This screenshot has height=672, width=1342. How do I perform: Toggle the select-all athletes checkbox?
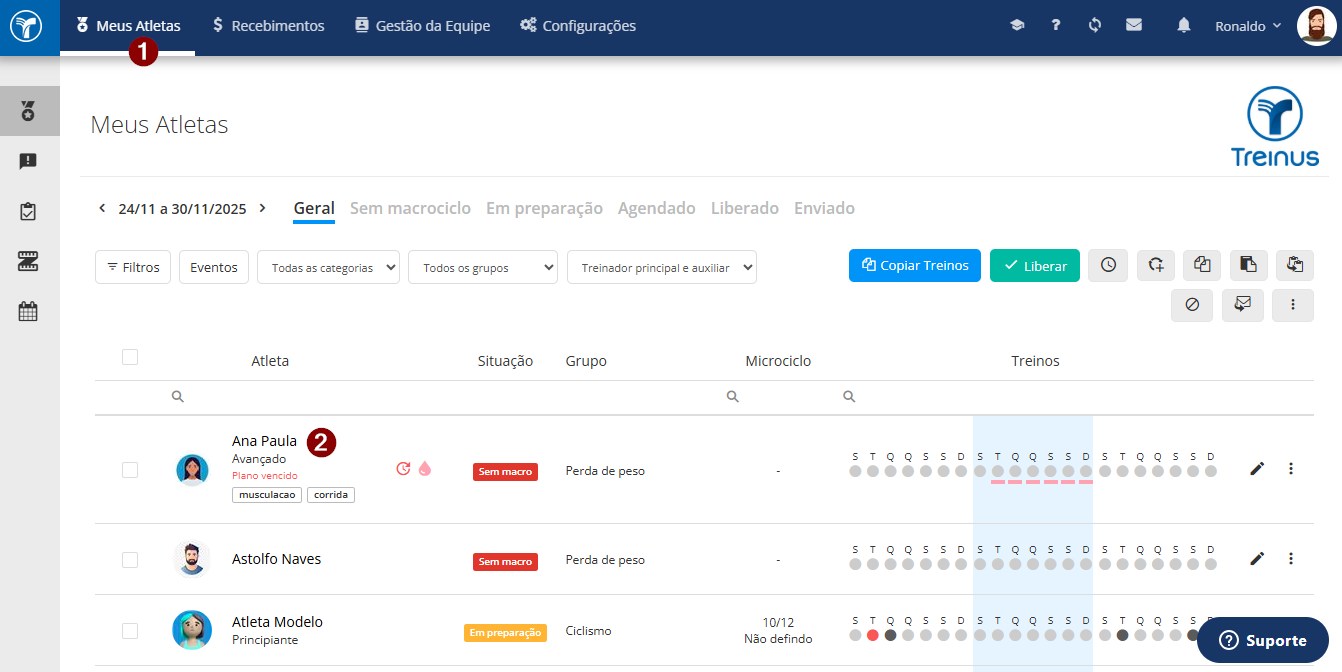point(130,357)
